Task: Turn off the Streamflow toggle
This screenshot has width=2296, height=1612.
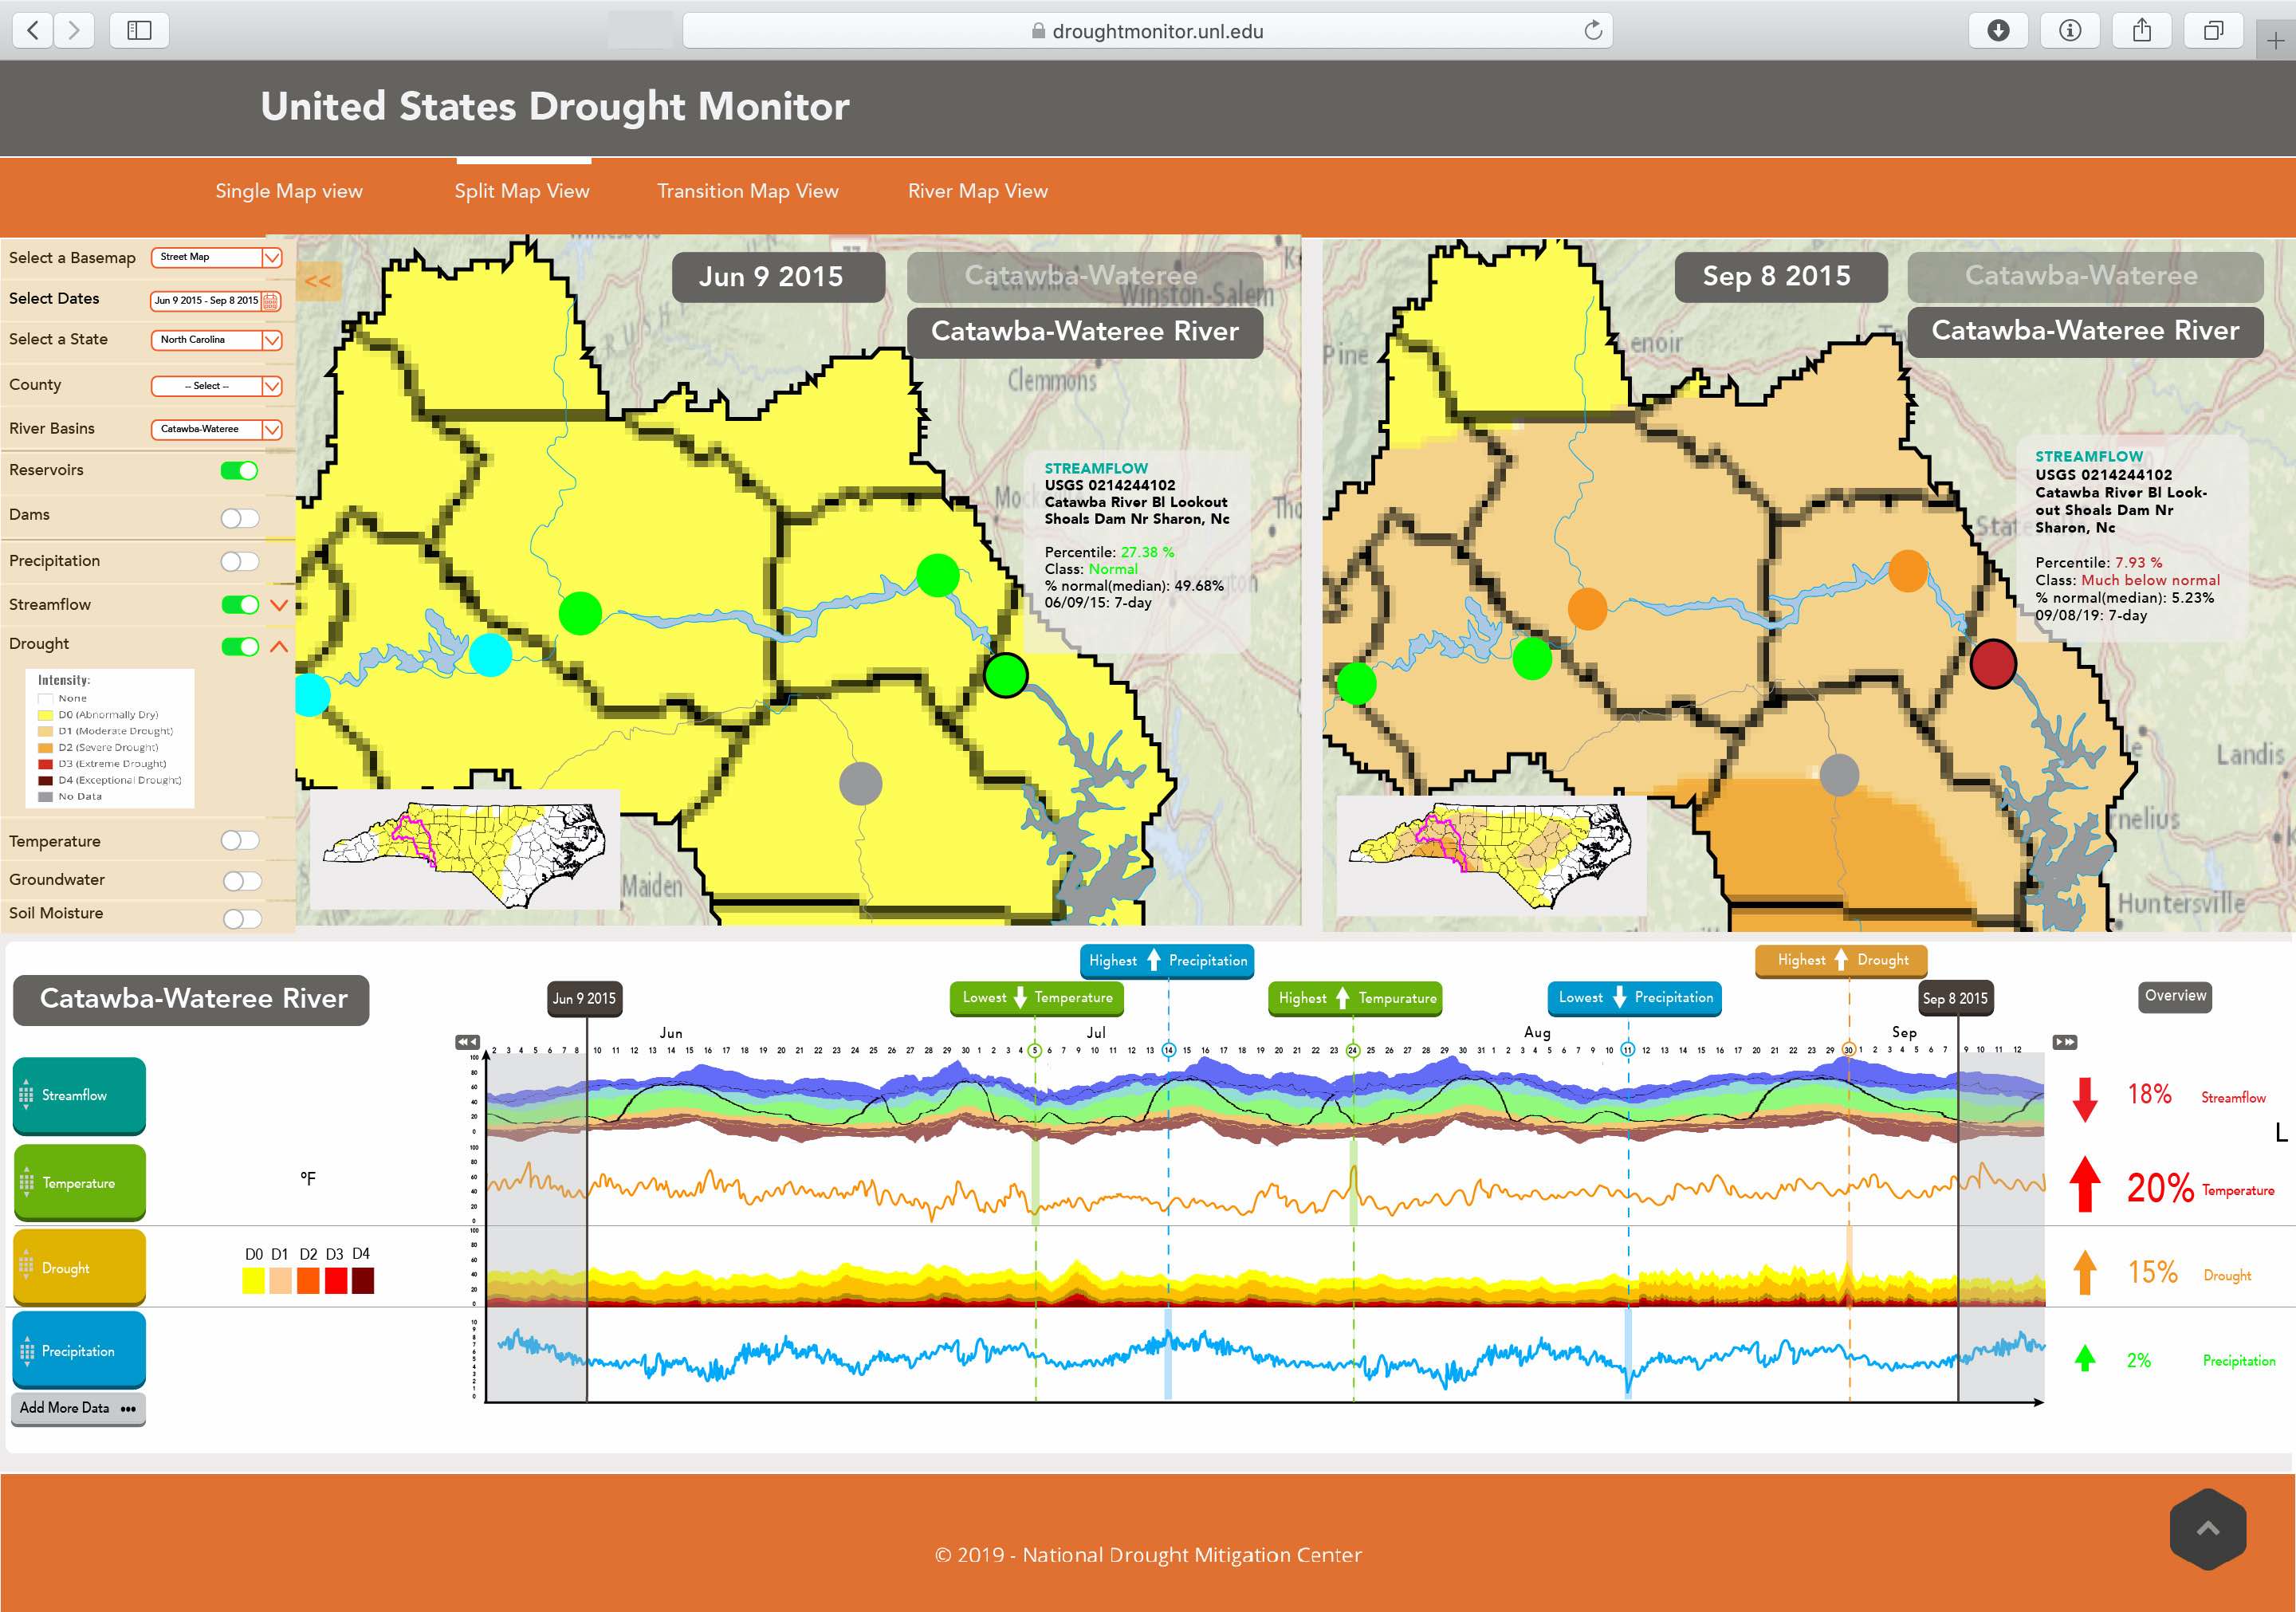Action: pyautogui.click(x=240, y=604)
